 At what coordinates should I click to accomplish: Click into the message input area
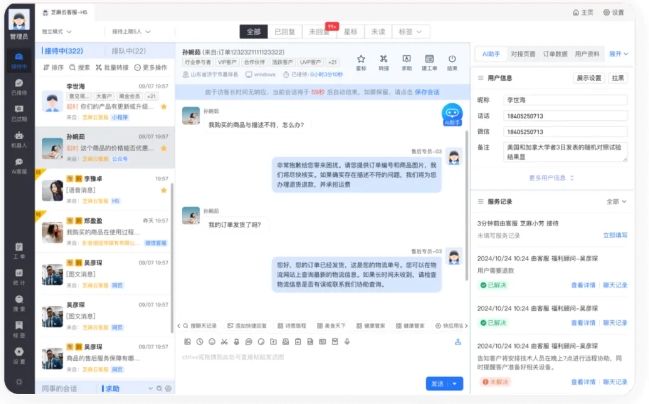[x=322, y=362]
